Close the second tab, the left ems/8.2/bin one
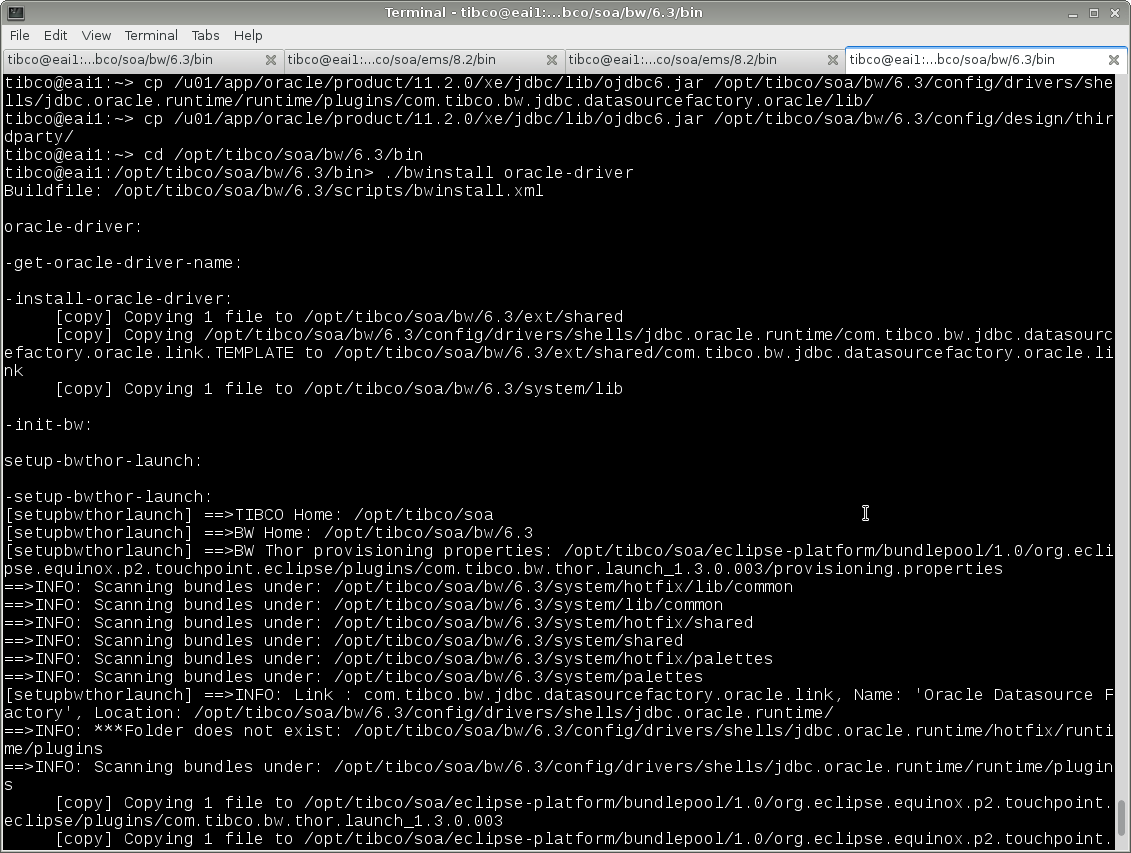Screen dimensions: 1131x853 pyautogui.click(x=552, y=60)
